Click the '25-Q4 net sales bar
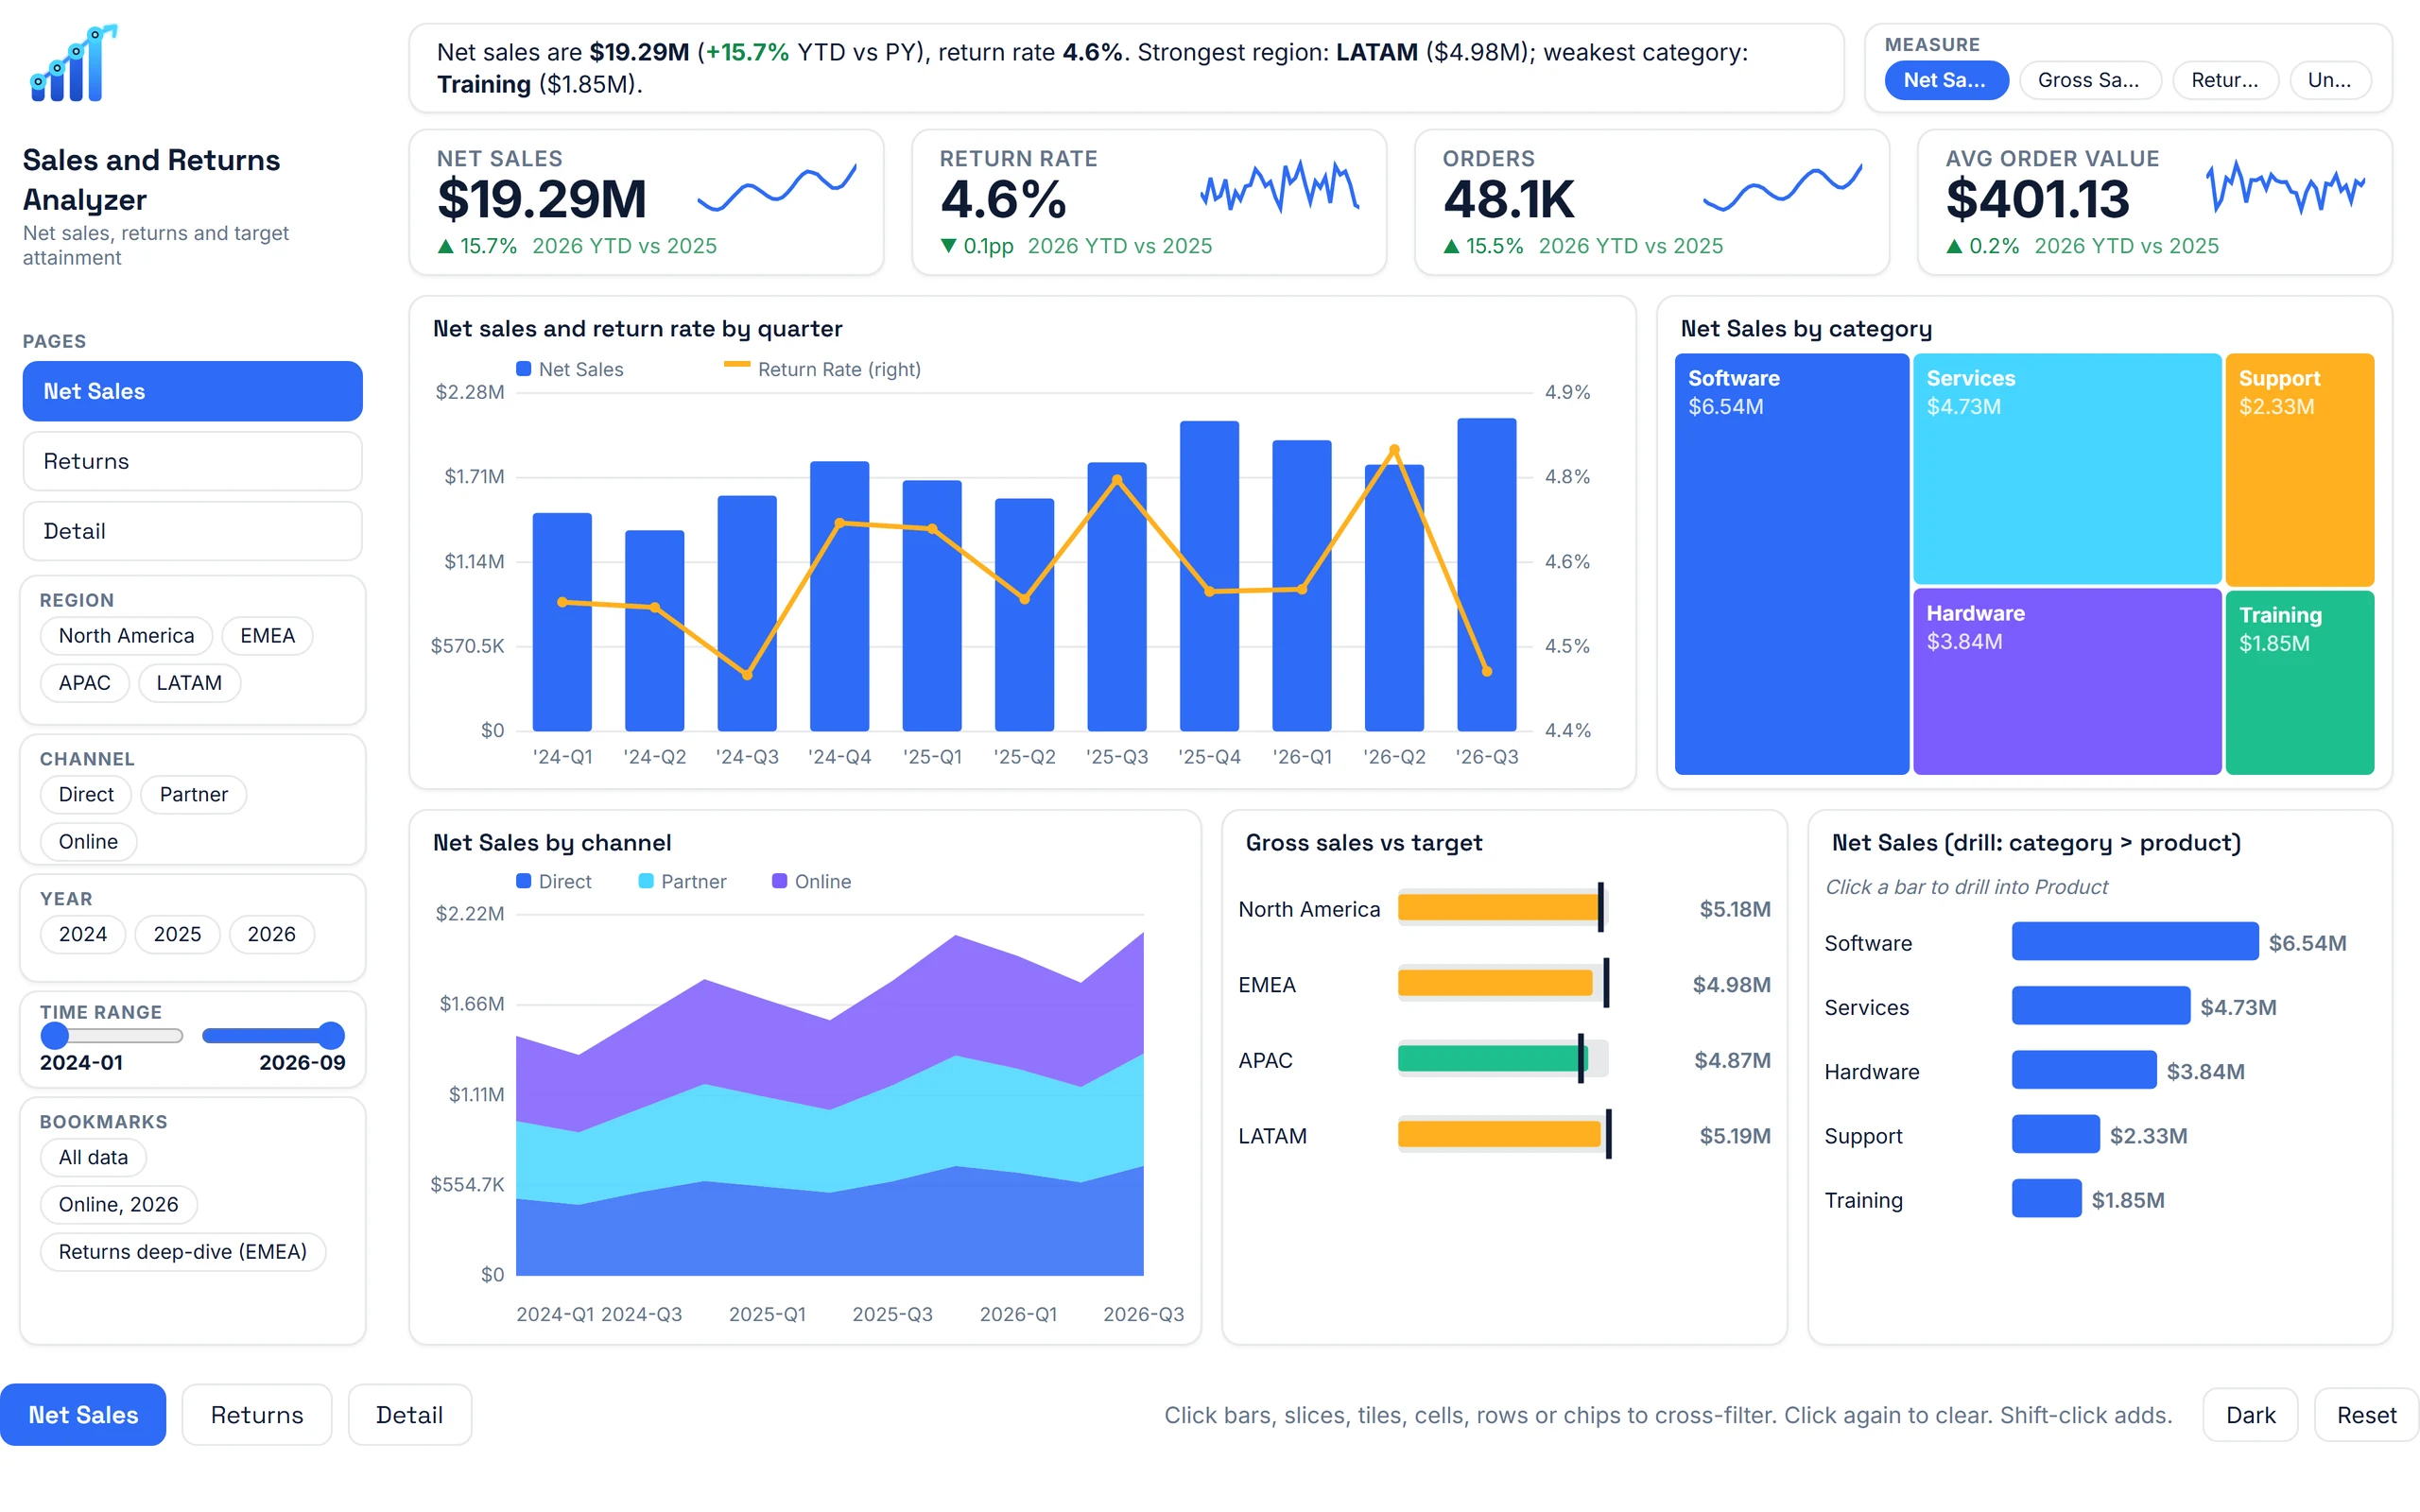Screen dimensions: 2420x1512 [1209, 576]
